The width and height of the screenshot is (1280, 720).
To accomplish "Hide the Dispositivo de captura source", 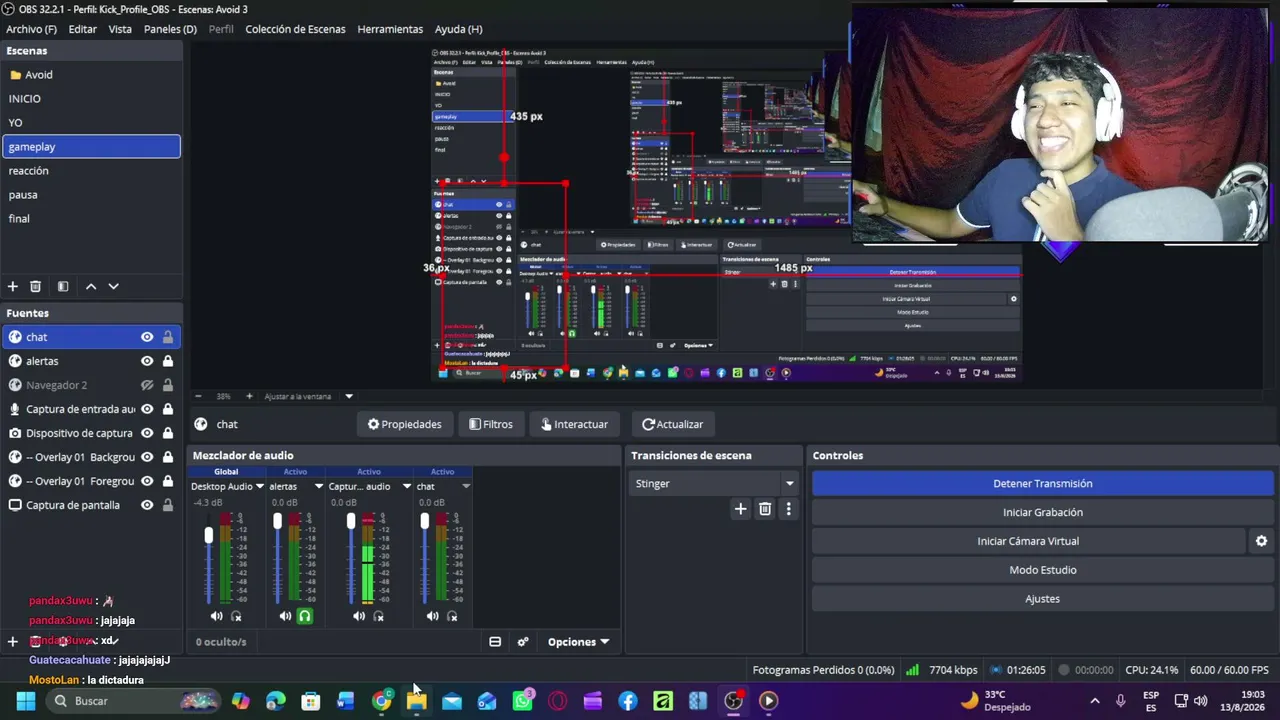I will pos(147,433).
